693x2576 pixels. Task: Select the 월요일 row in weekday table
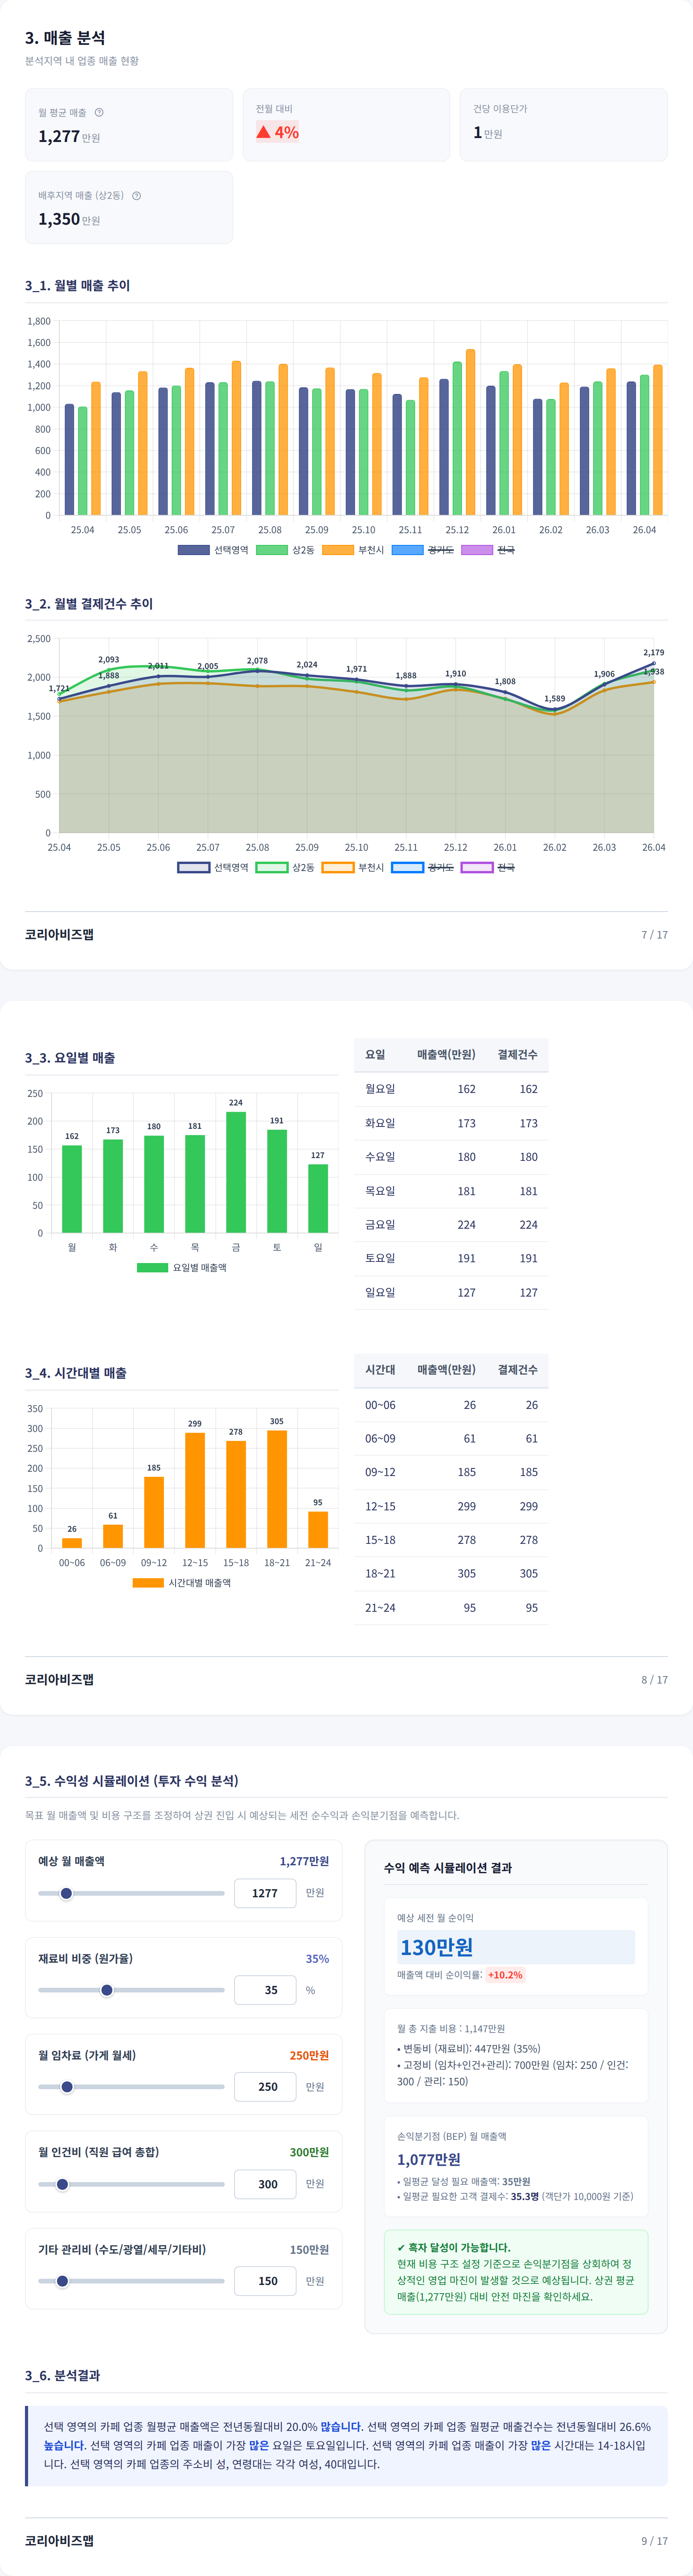click(451, 1089)
